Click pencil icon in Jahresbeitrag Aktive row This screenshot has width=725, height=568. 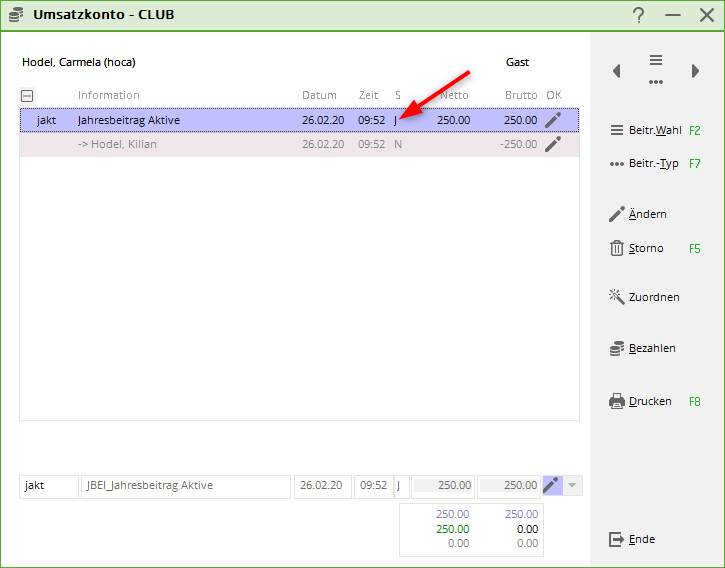pos(553,120)
